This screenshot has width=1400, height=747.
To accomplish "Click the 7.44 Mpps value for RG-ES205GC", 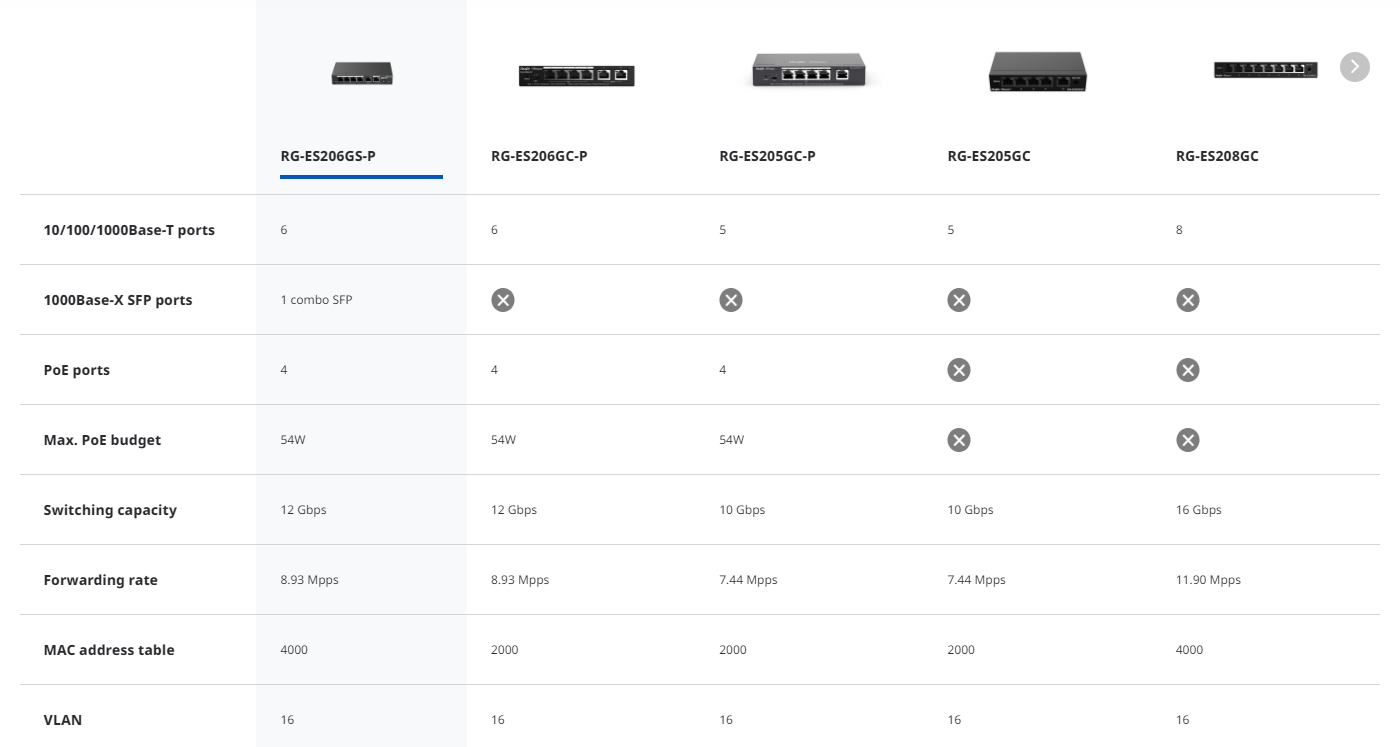I will pos(976,580).
